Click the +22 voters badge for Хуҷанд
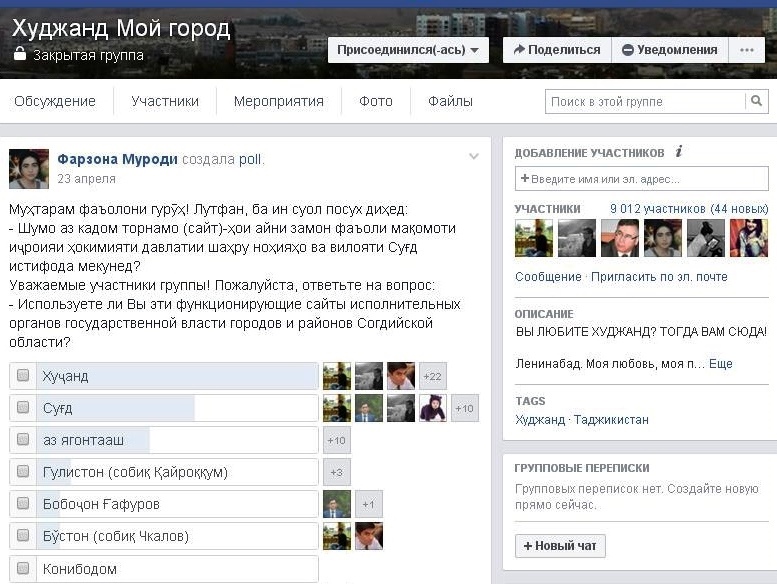The height and width of the screenshot is (584, 777). pos(433,376)
